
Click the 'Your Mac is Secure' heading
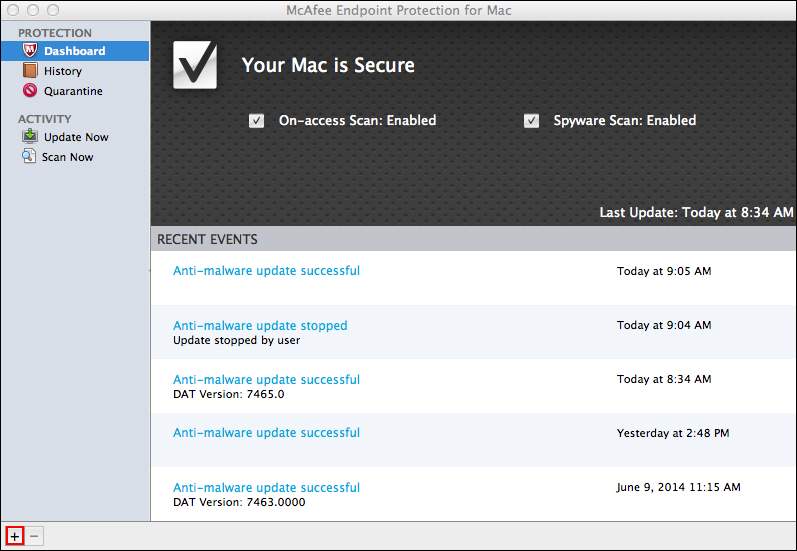point(328,65)
